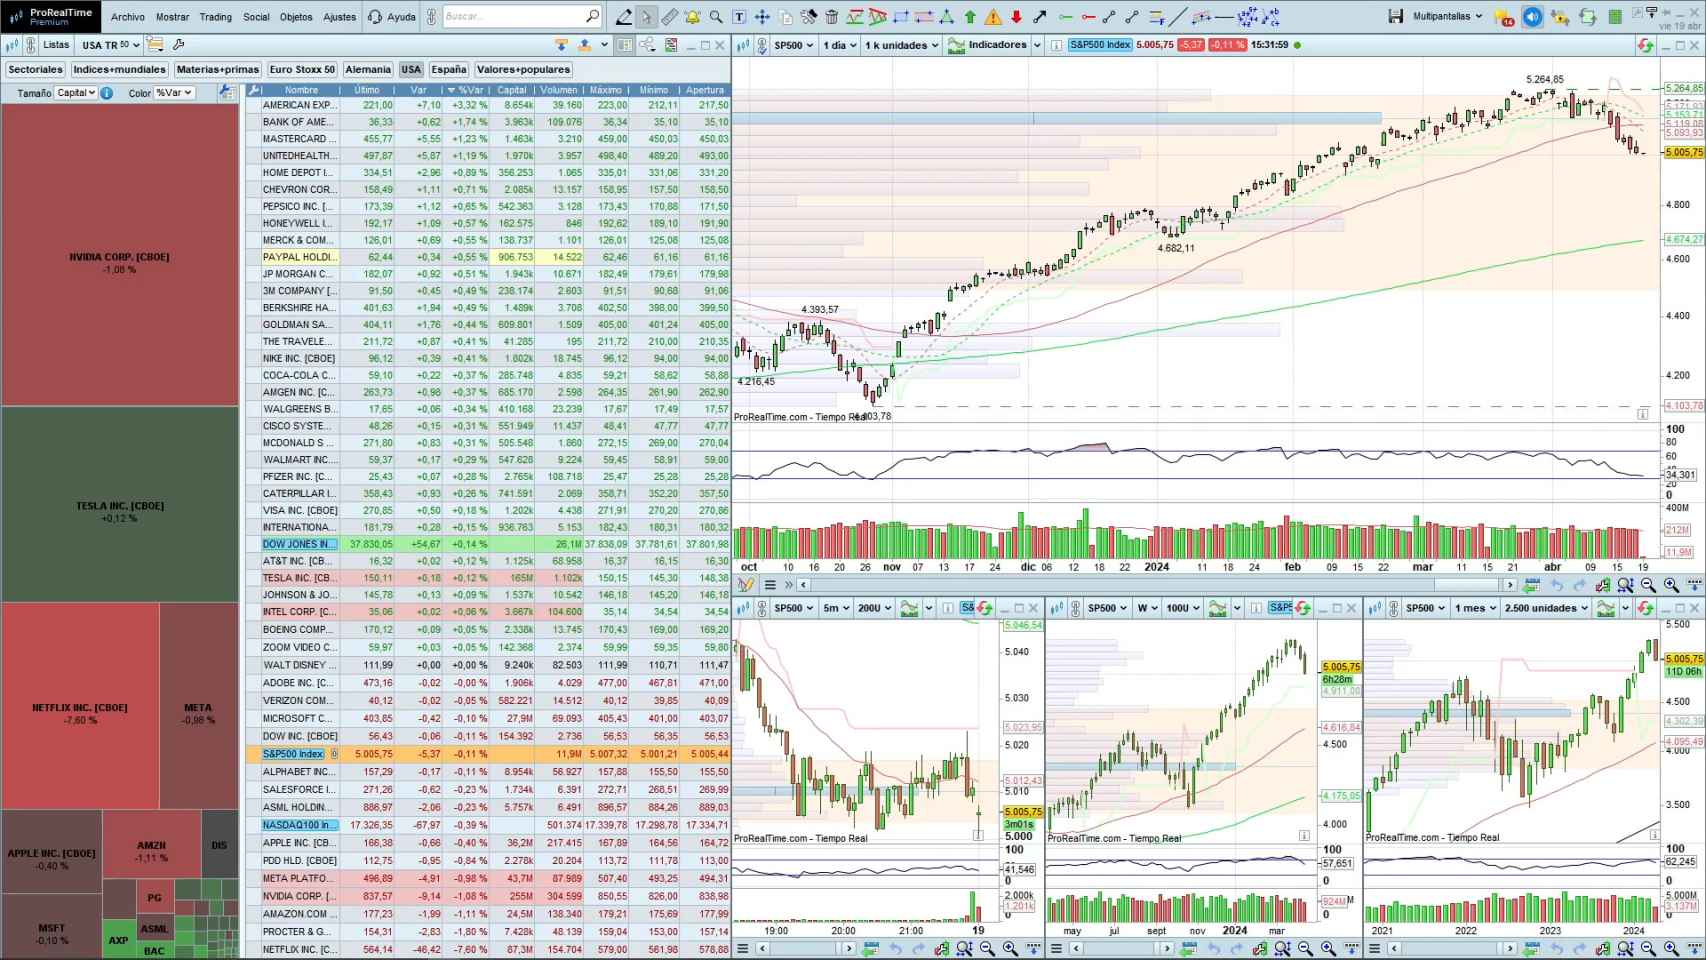Open the notifications icon with red badge
Image resolution: width=1706 pixels, height=960 pixels.
pos(1503,17)
